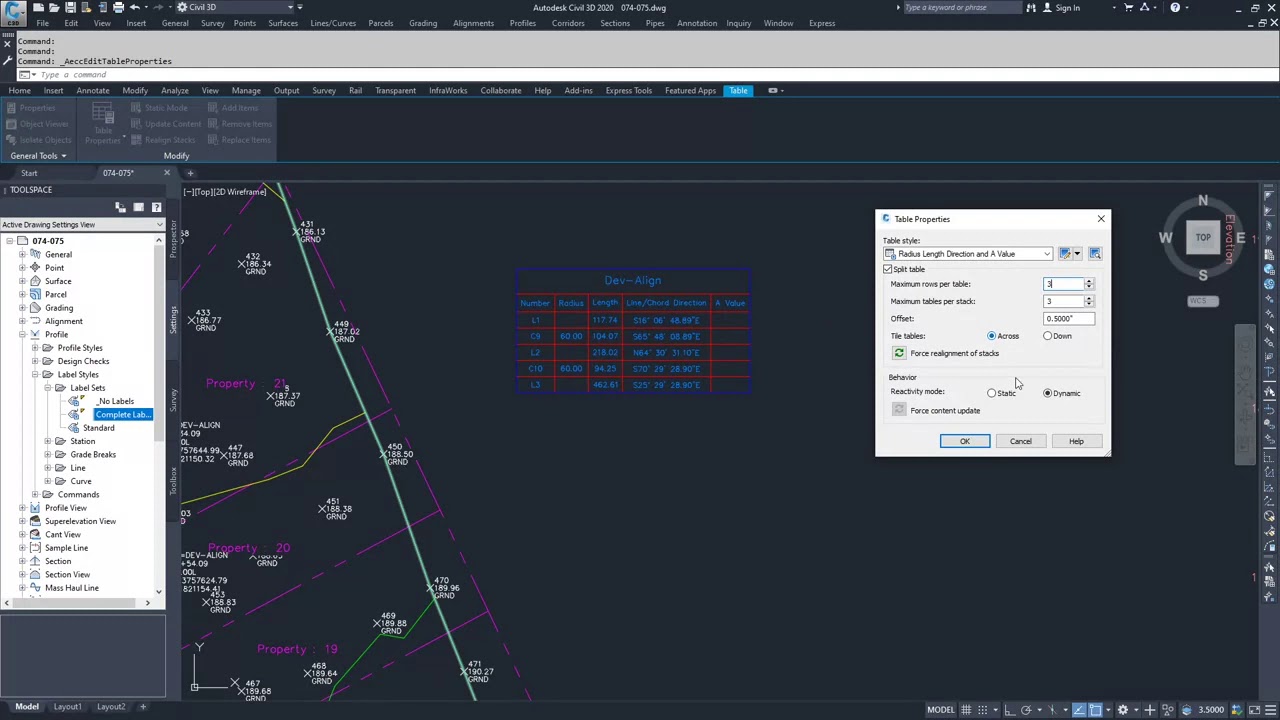Viewport: 1280px width, 720px height.
Task: Click the search binoculars icon in title bar
Action: (1031, 8)
